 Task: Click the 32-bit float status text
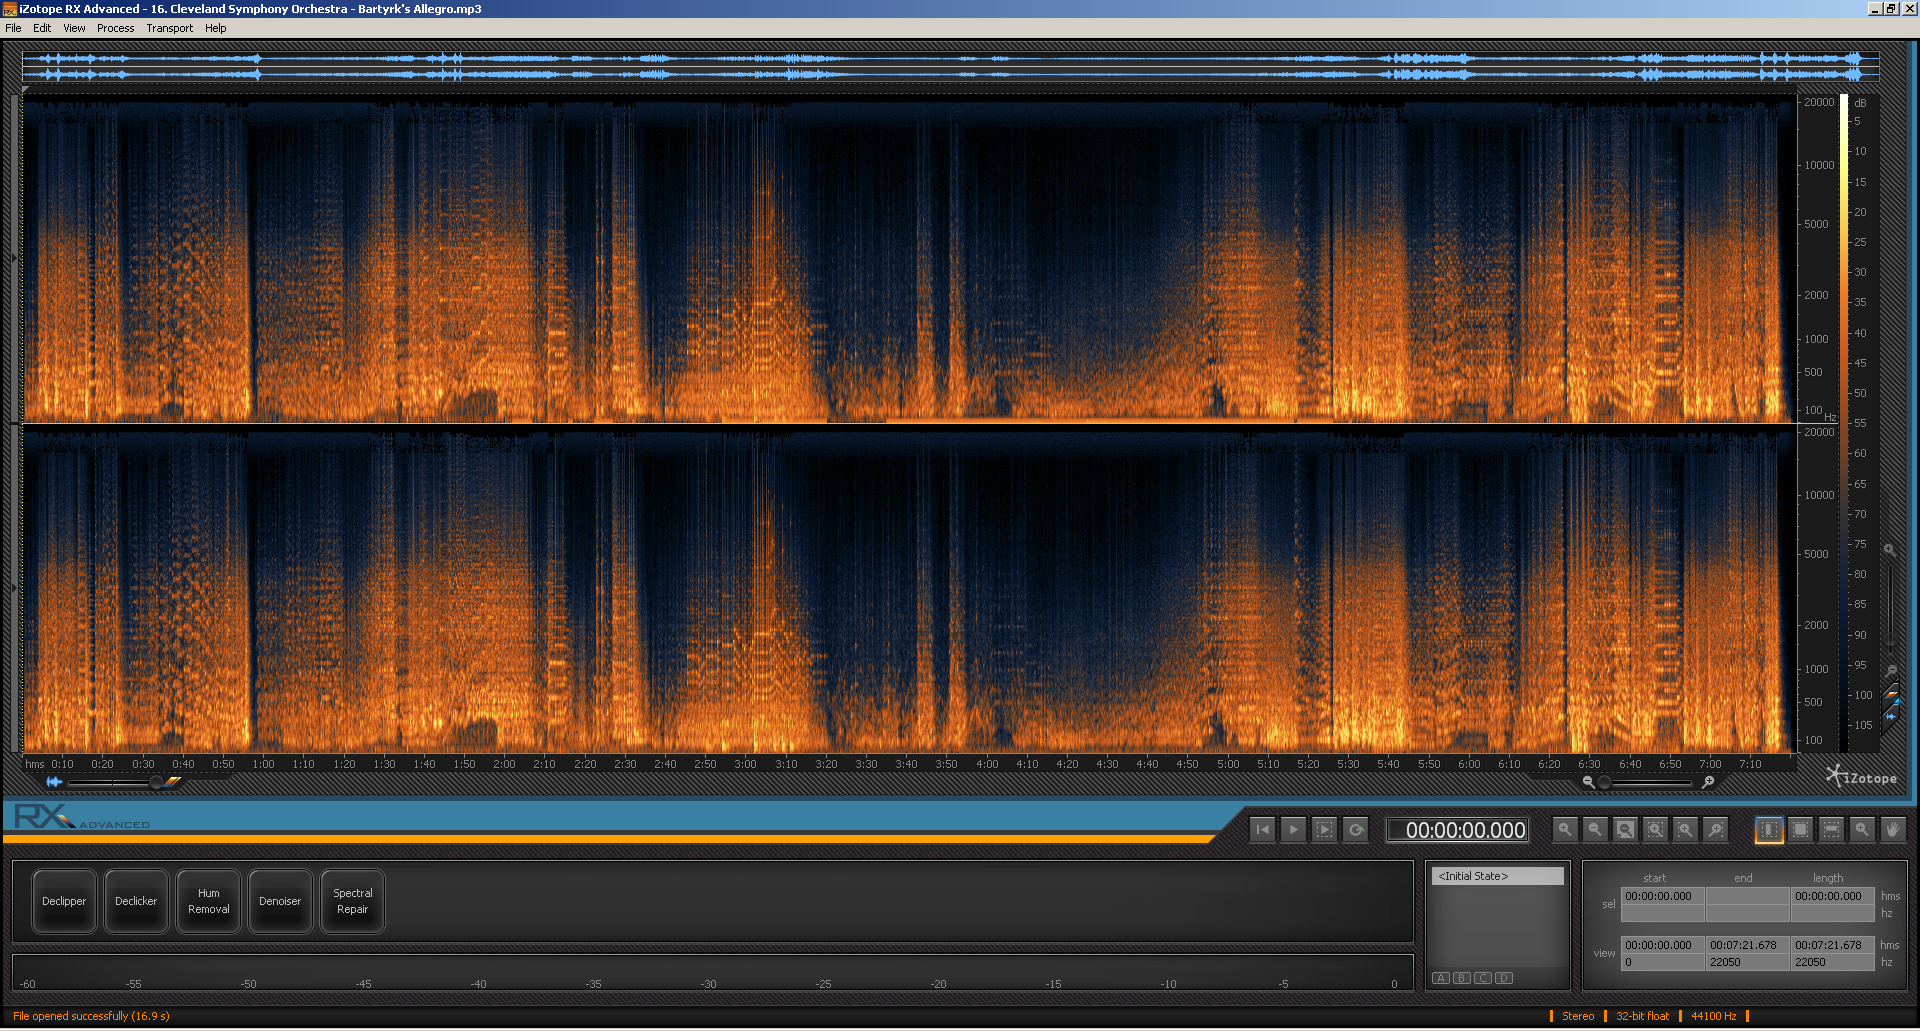click(x=1642, y=1016)
